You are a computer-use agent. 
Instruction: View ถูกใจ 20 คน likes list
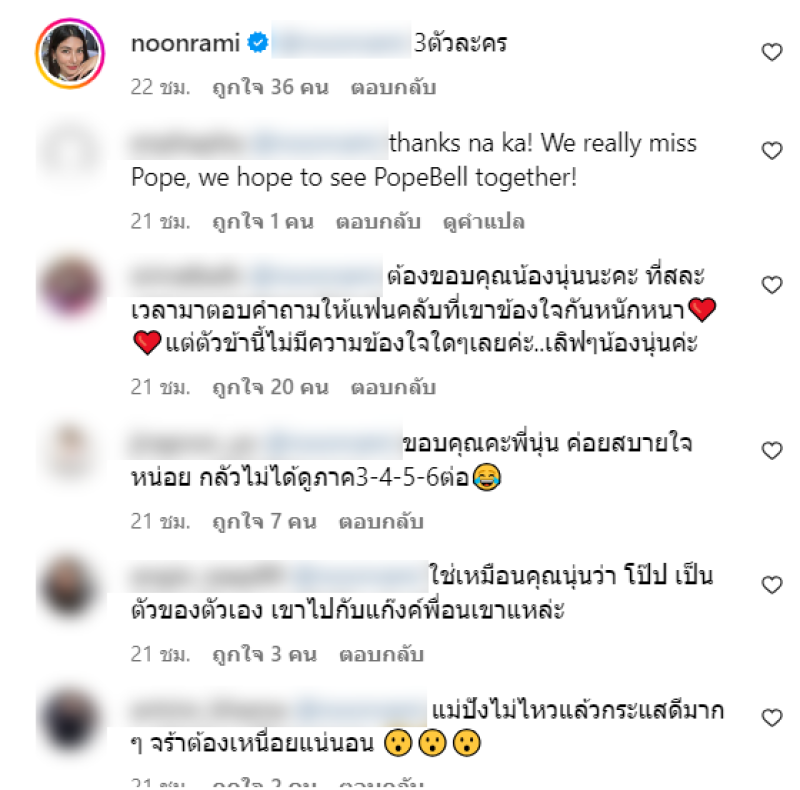(x=270, y=387)
